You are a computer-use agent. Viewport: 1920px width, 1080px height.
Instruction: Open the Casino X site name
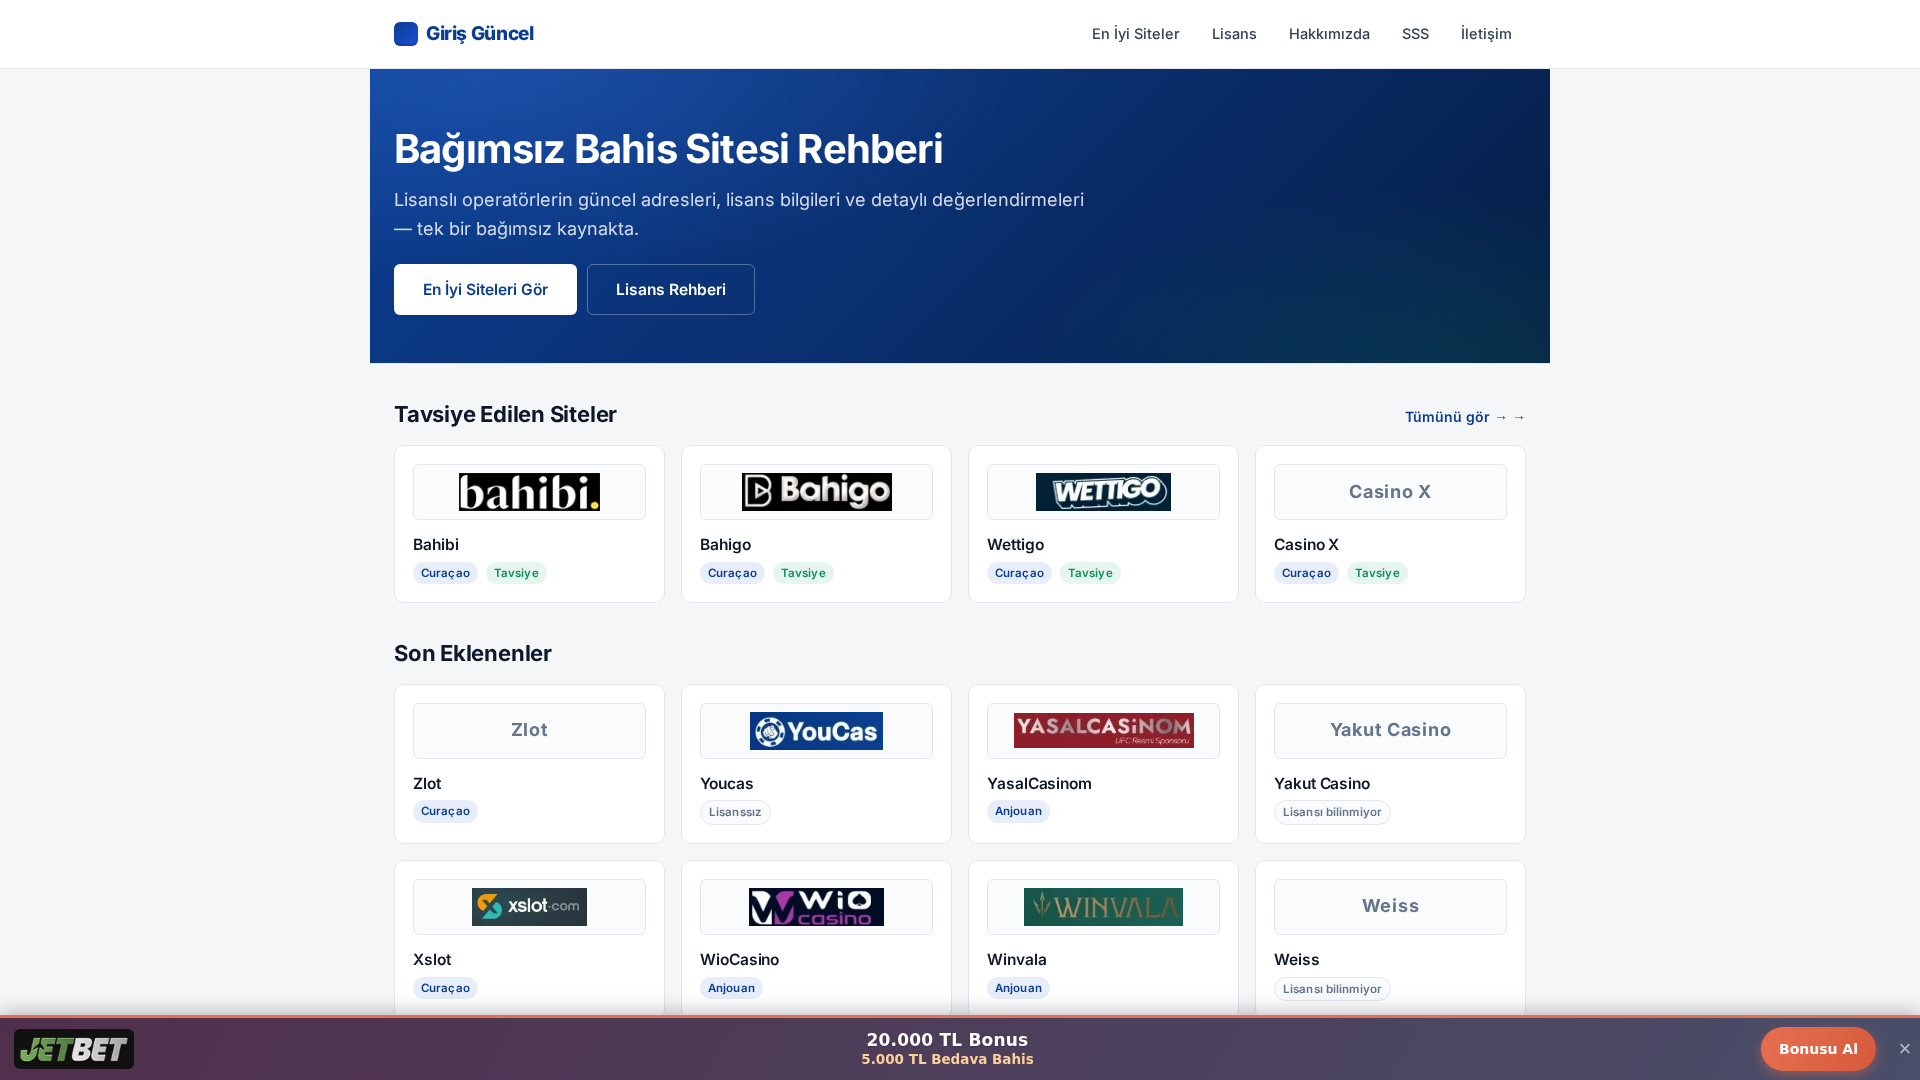point(1306,544)
